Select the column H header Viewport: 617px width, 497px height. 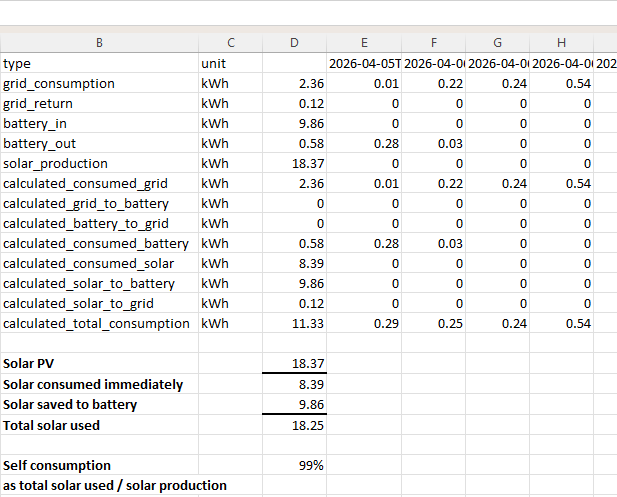(x=561, y=42)
